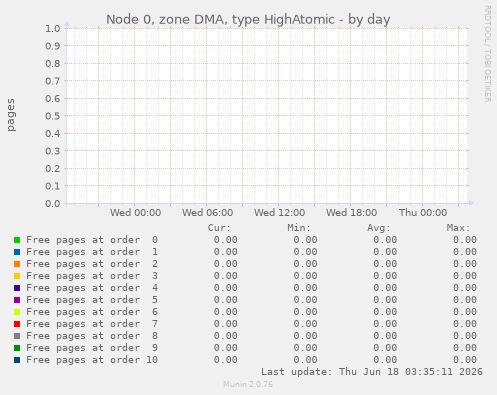The image size is (497, 395).
Task: Select 'Free pages at order 0' label
Action: point(92,240)
